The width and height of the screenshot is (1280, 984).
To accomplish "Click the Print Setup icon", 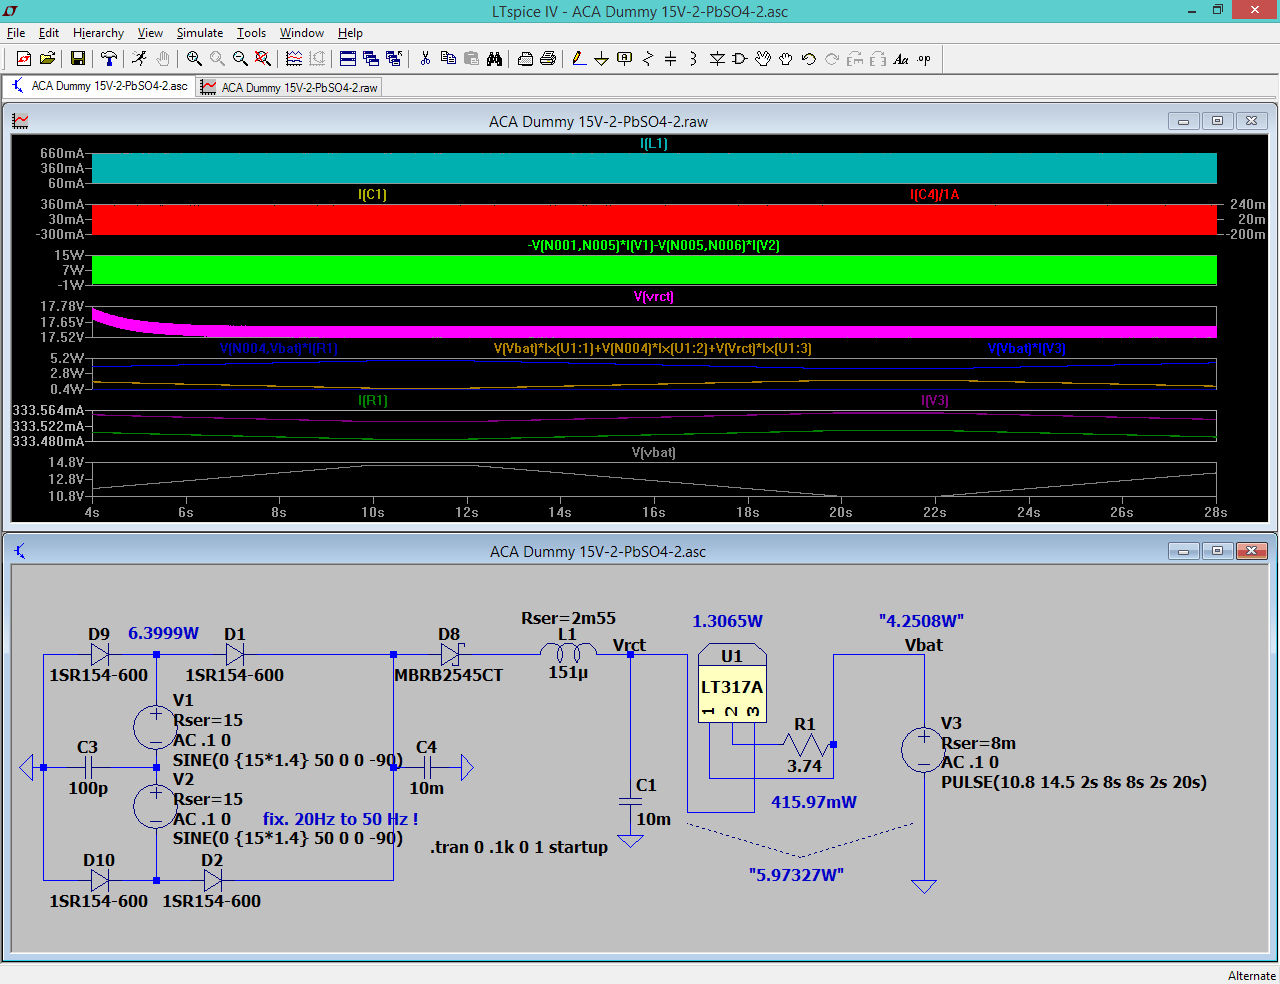I will pos(525,59).
